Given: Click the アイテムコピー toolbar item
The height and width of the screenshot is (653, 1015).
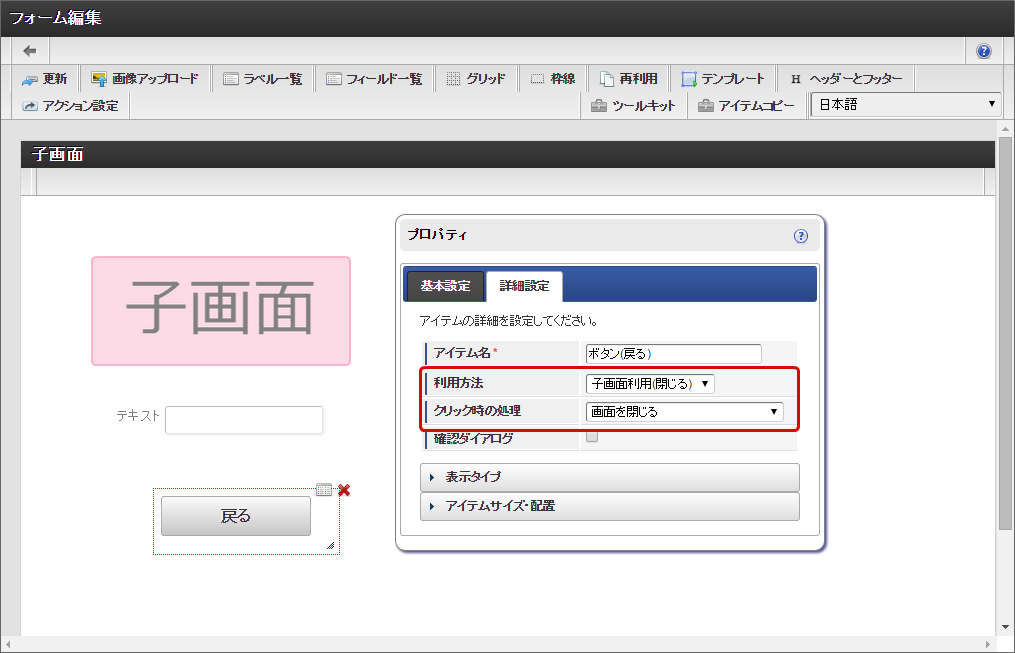Looking at the screenshot, I should (x=746, y=105).
